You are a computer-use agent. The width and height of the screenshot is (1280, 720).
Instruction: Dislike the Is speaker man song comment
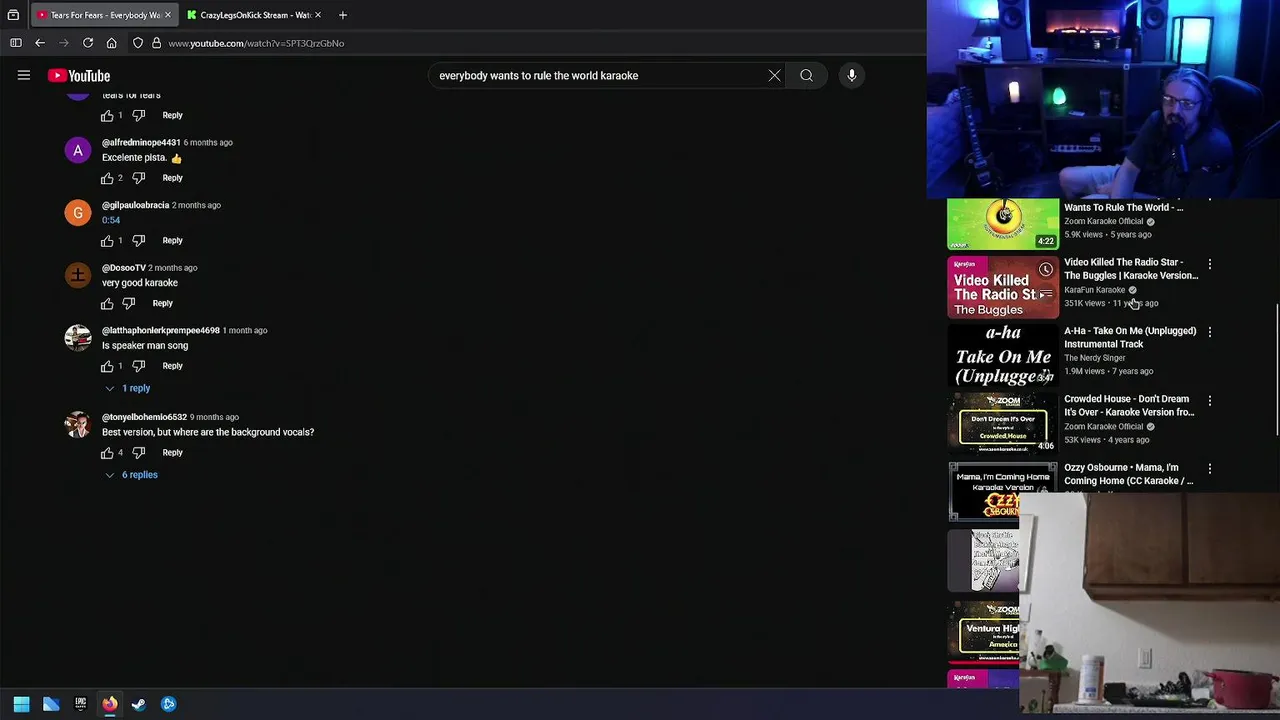tap(139, 366)
